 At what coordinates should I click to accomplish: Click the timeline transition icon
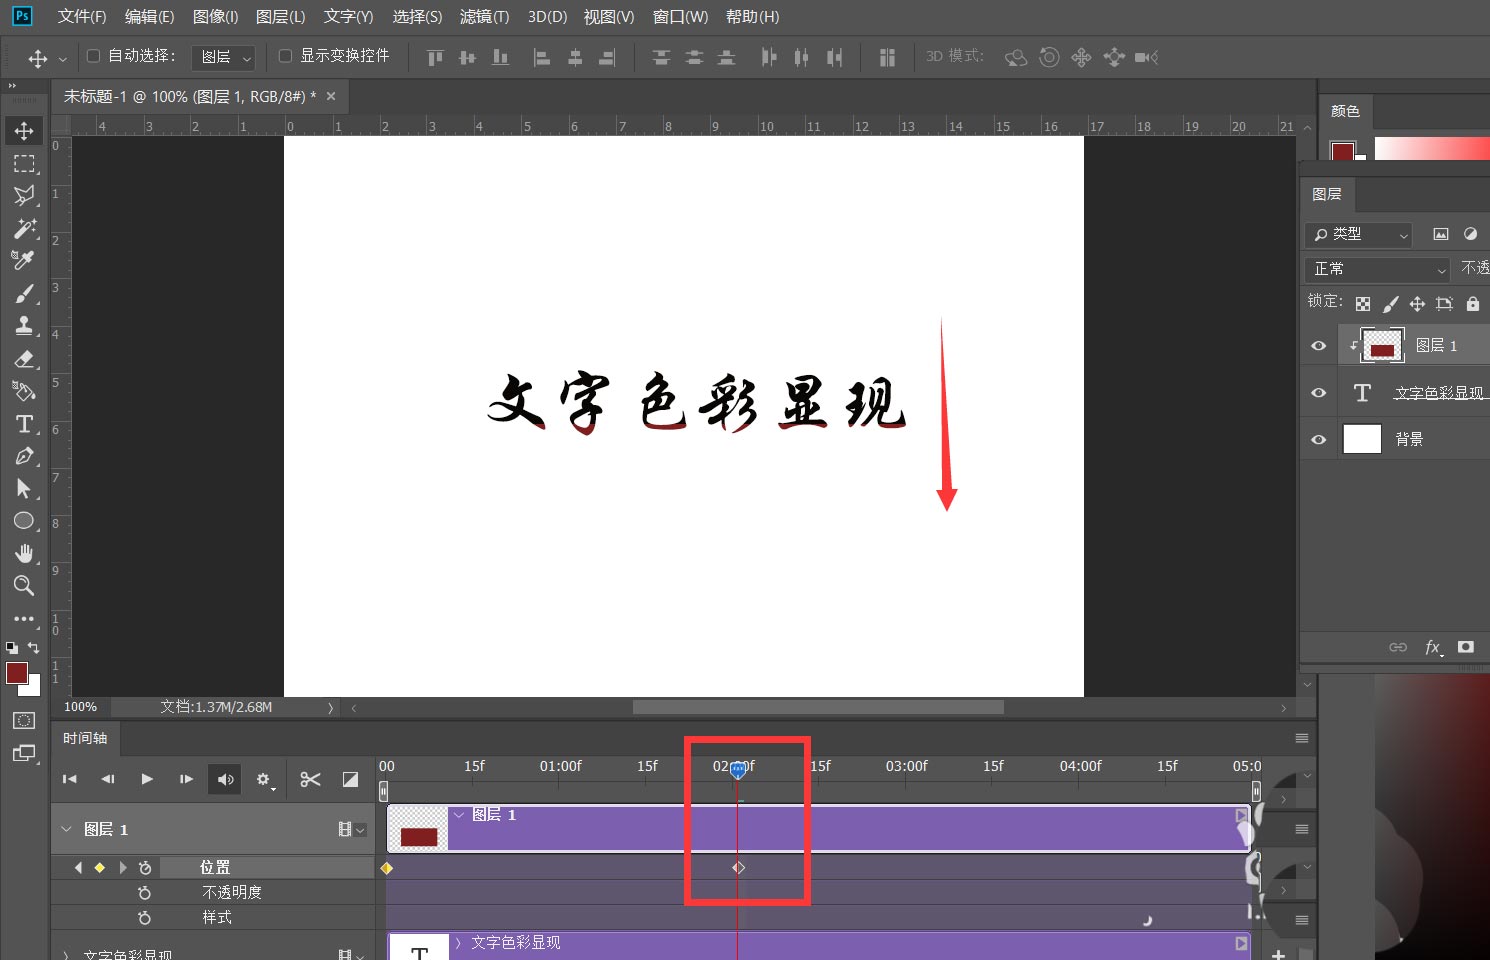350,779
